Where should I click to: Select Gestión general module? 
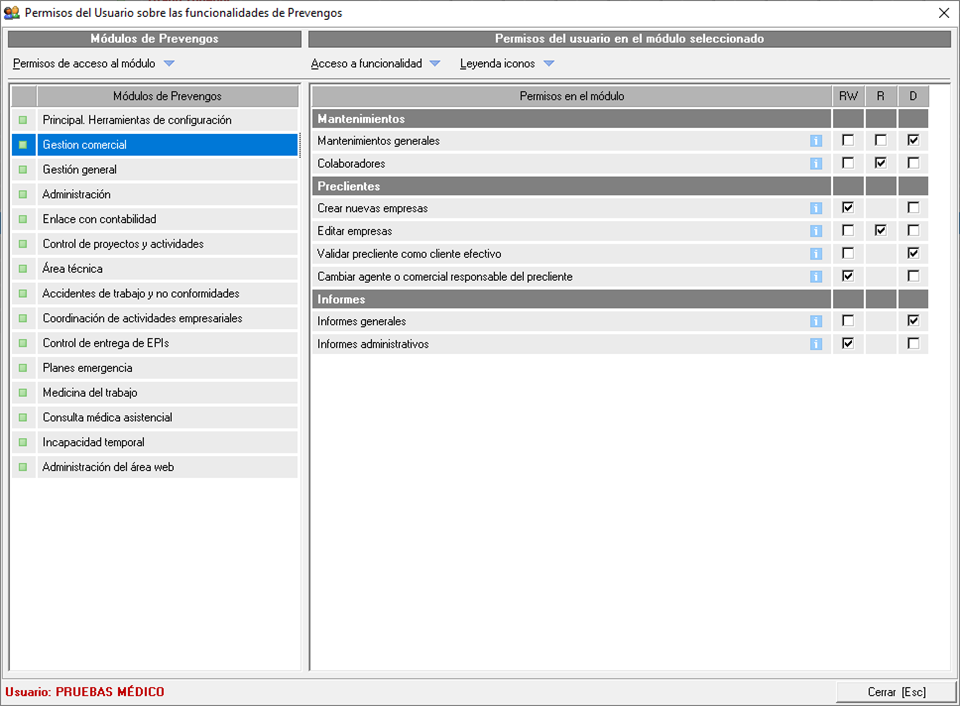click(80, 170)
